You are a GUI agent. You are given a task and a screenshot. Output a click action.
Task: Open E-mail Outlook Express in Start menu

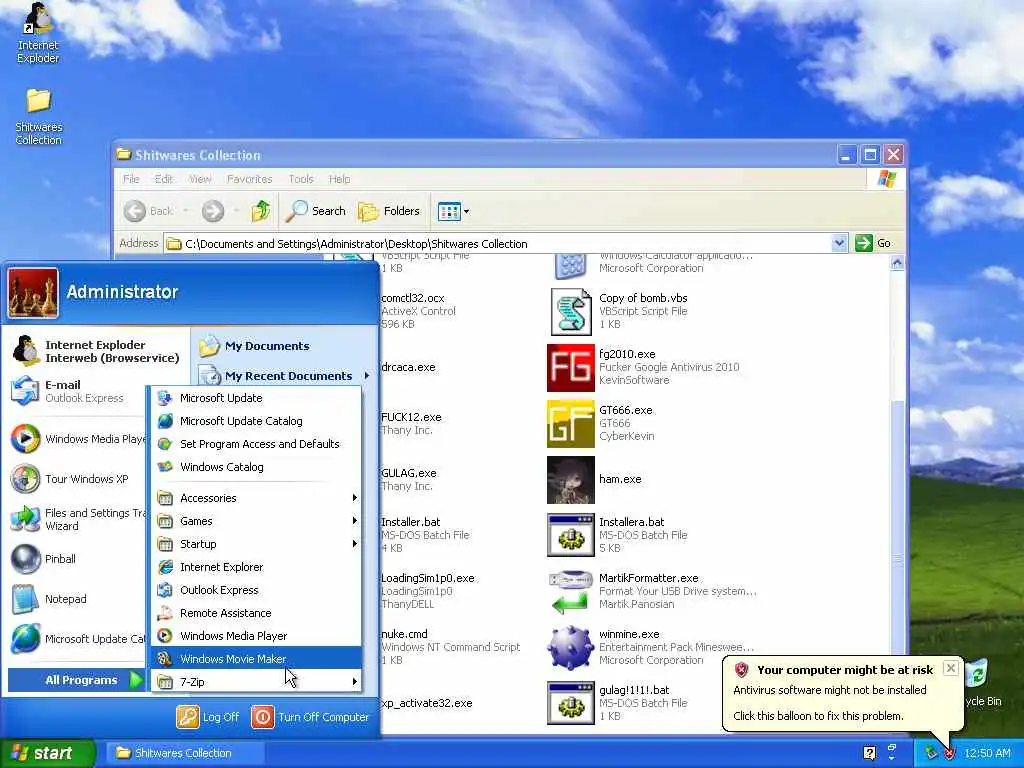[68, 391]
